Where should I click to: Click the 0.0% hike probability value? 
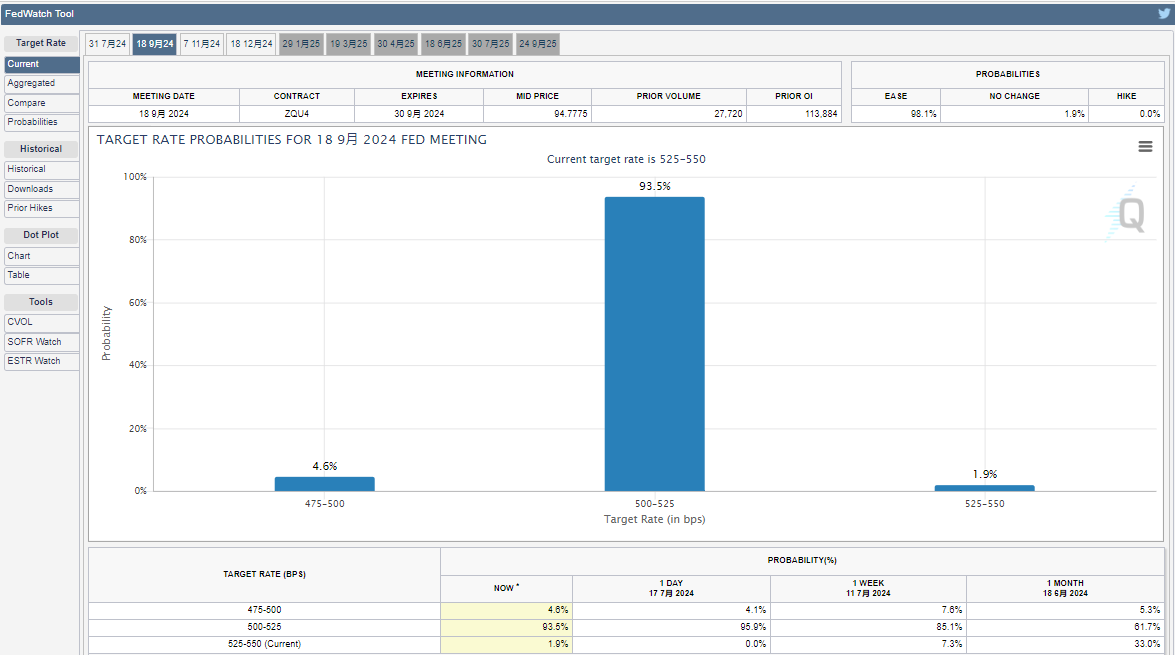[x=1150, y=114]
